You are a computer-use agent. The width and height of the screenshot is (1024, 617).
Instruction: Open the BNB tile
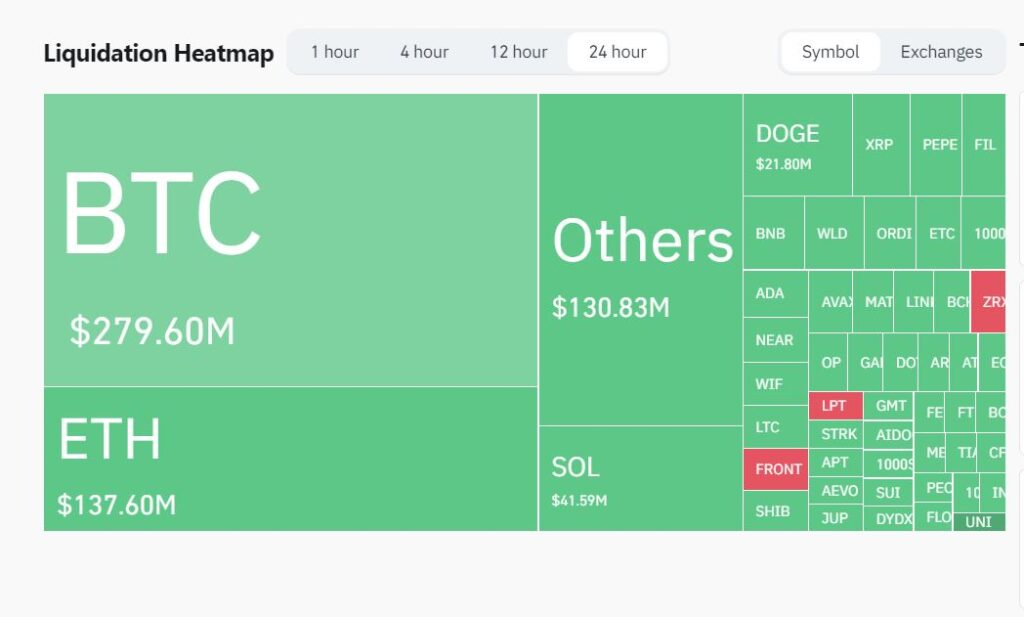(x=773, y=233)
